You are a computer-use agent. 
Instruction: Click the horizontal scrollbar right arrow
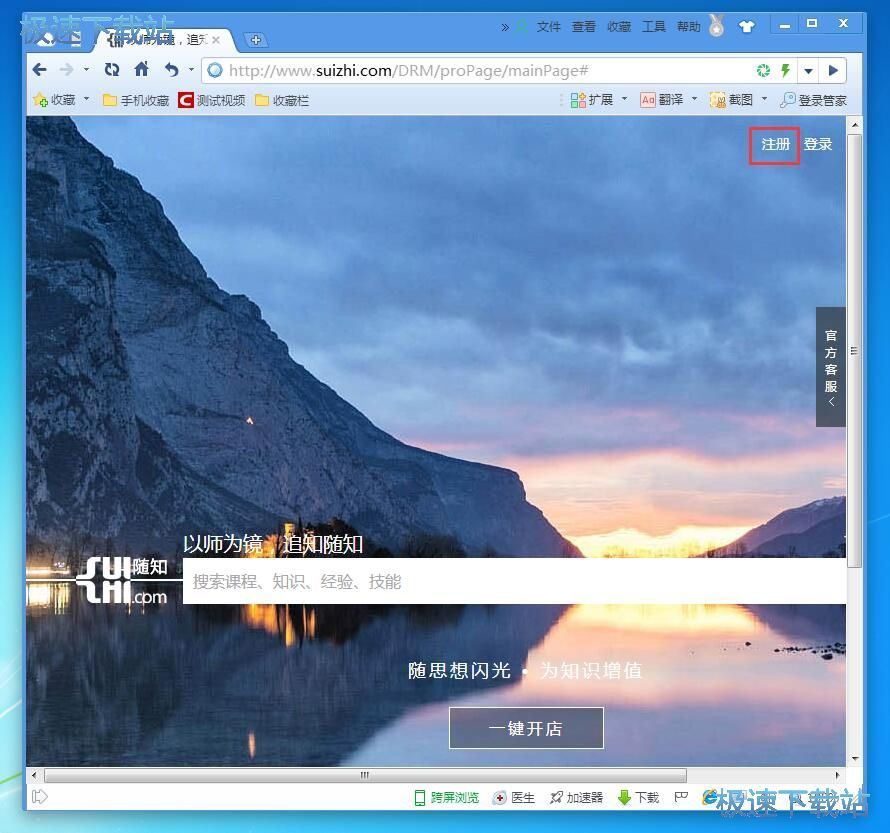pos(838,775)
